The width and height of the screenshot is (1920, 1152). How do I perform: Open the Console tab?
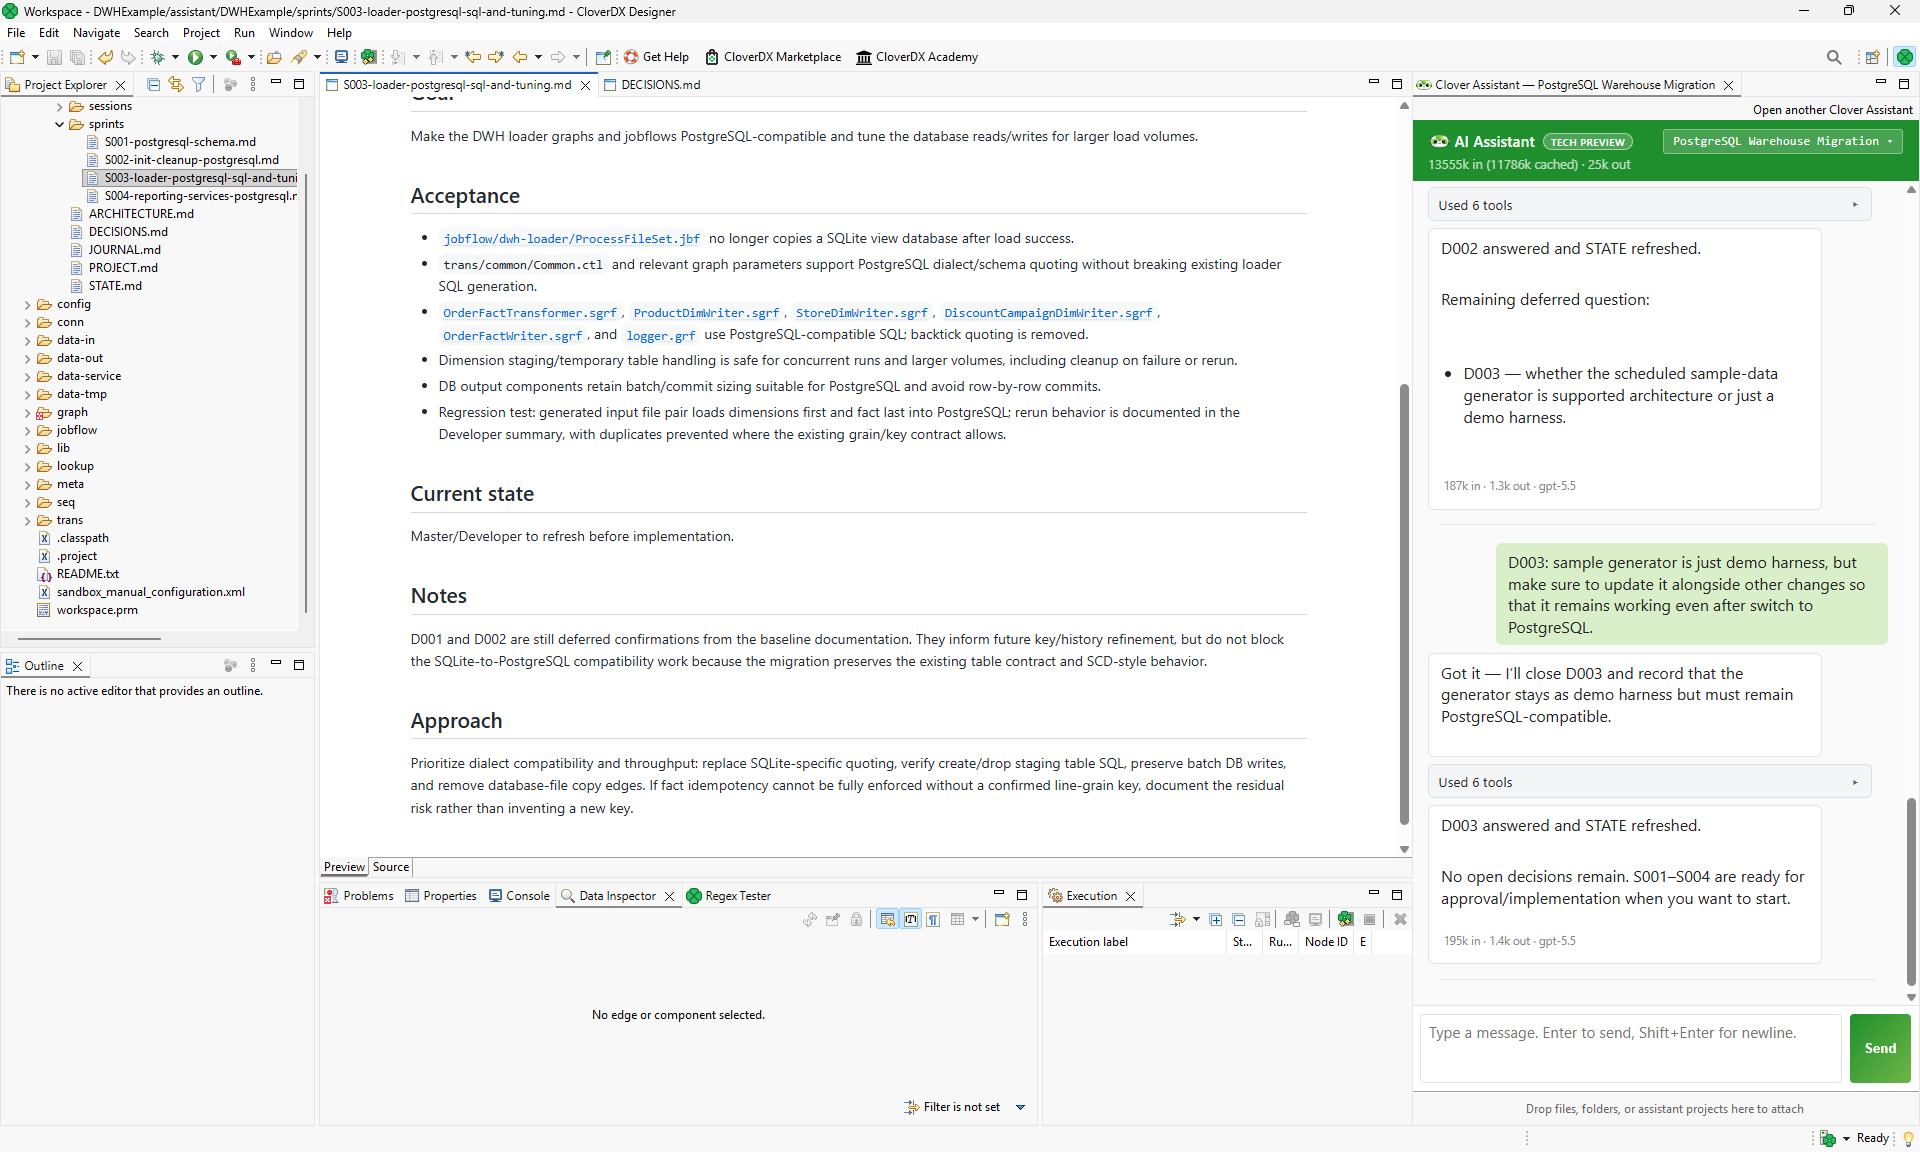click(x=519, y=896)
